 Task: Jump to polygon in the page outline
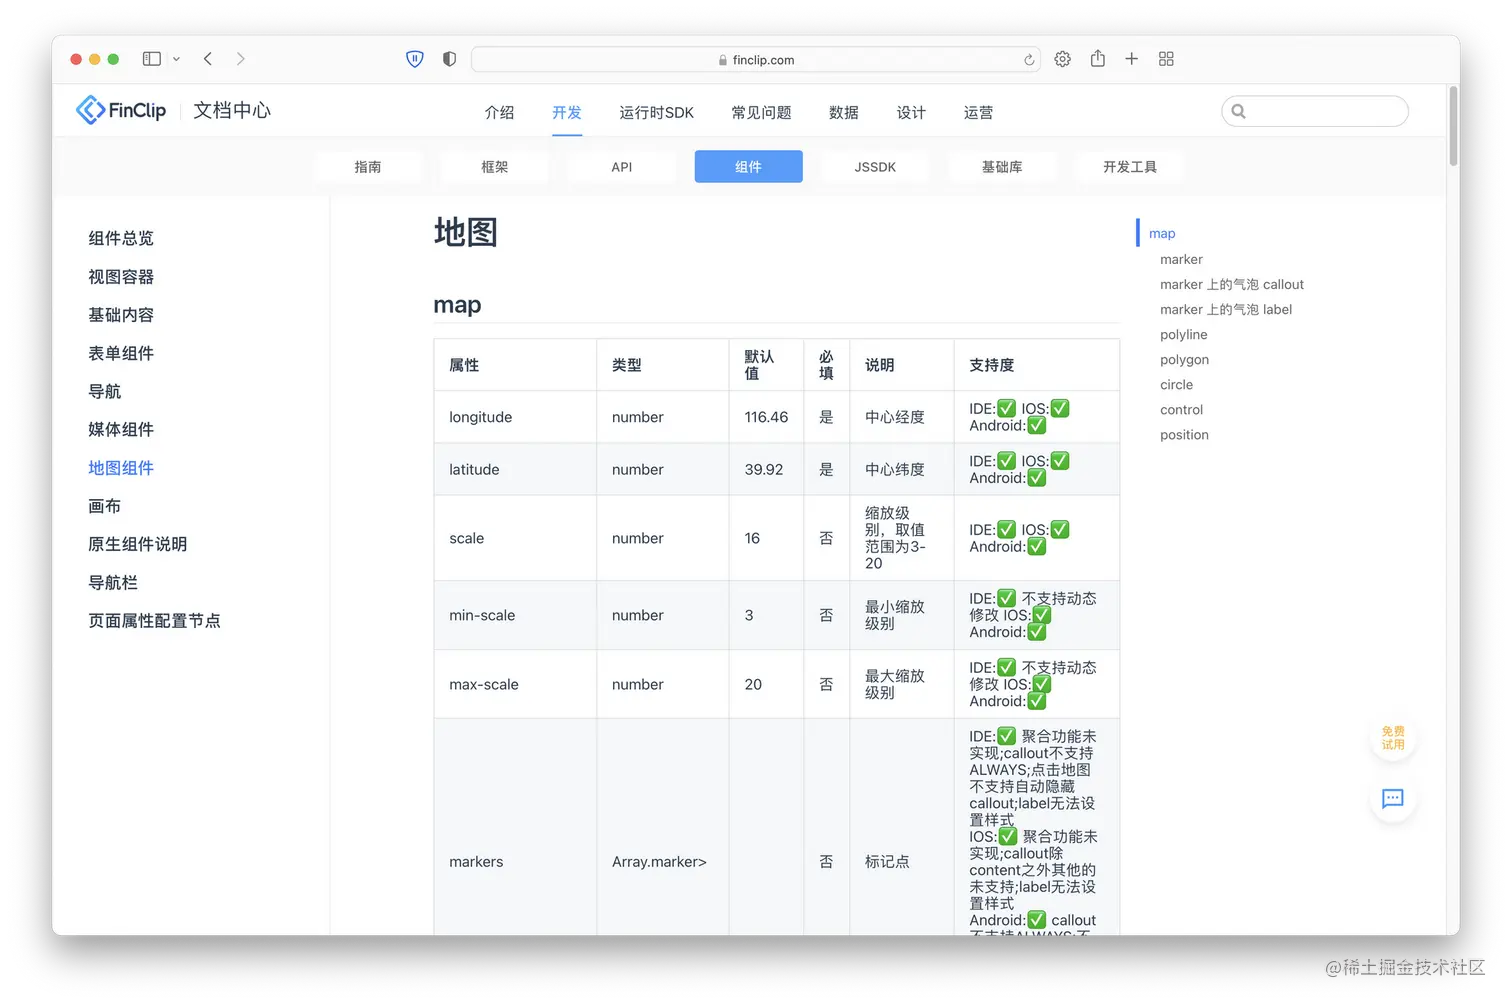pos(1185,359)
